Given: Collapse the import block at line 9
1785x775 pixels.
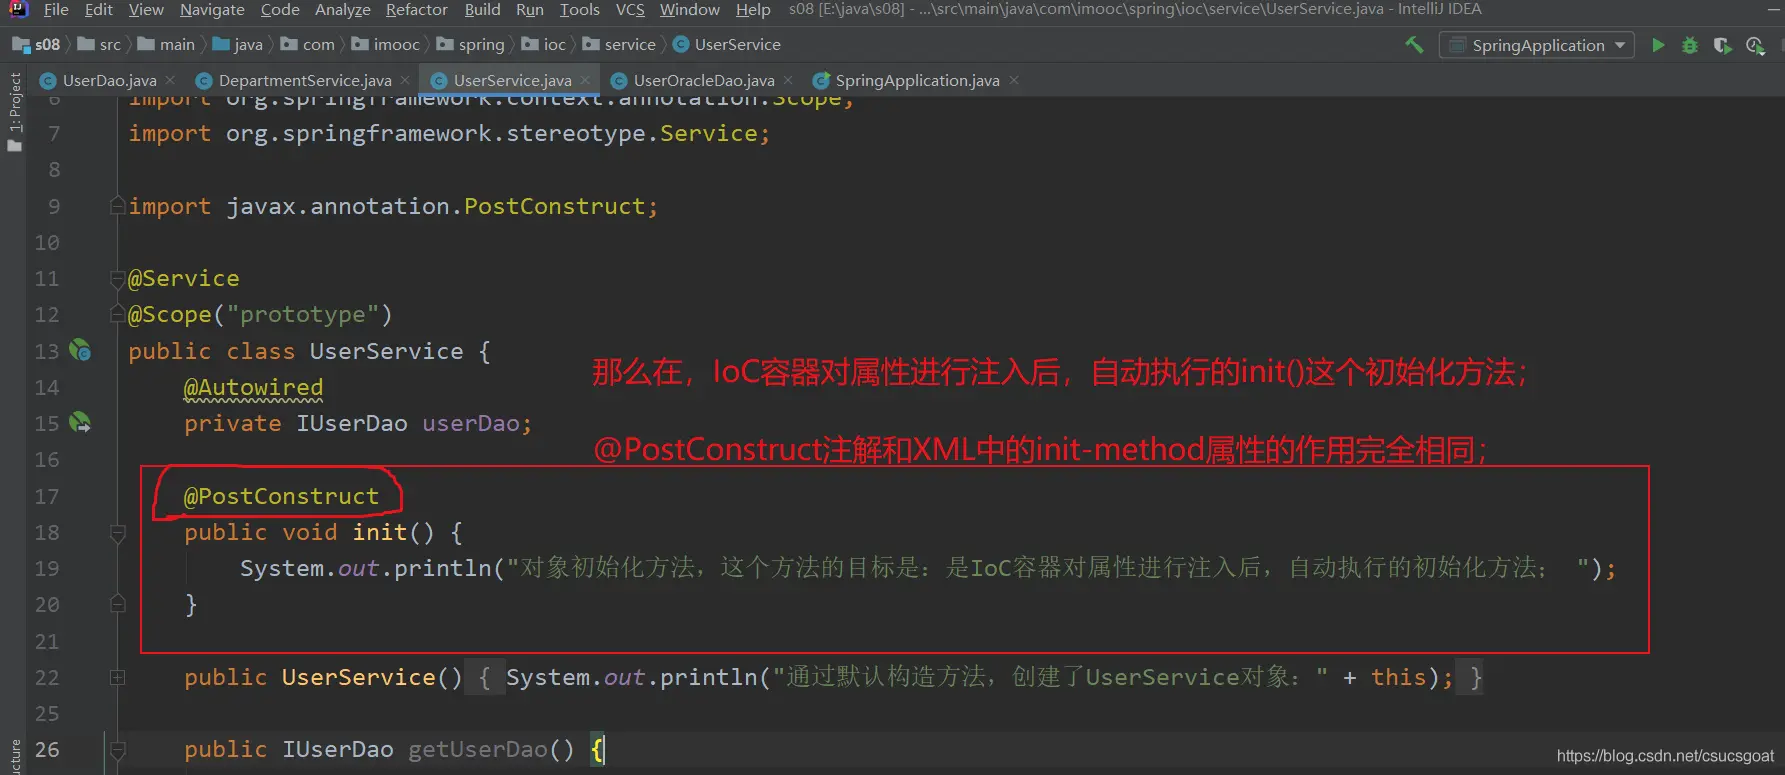Looking at the screenshot, I should pyautogui.click(x=117, y=206).
